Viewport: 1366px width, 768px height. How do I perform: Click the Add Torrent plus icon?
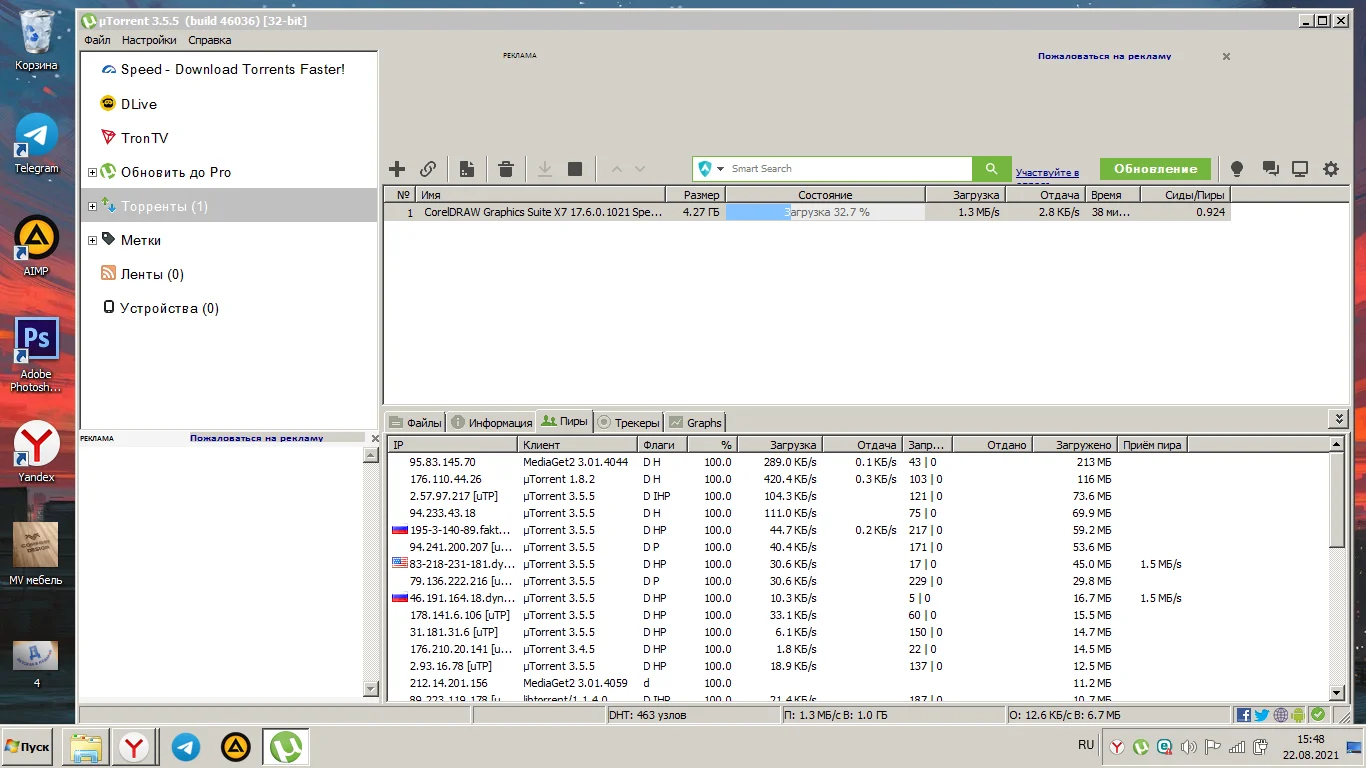pyautogui.click(x=397, y=169)
